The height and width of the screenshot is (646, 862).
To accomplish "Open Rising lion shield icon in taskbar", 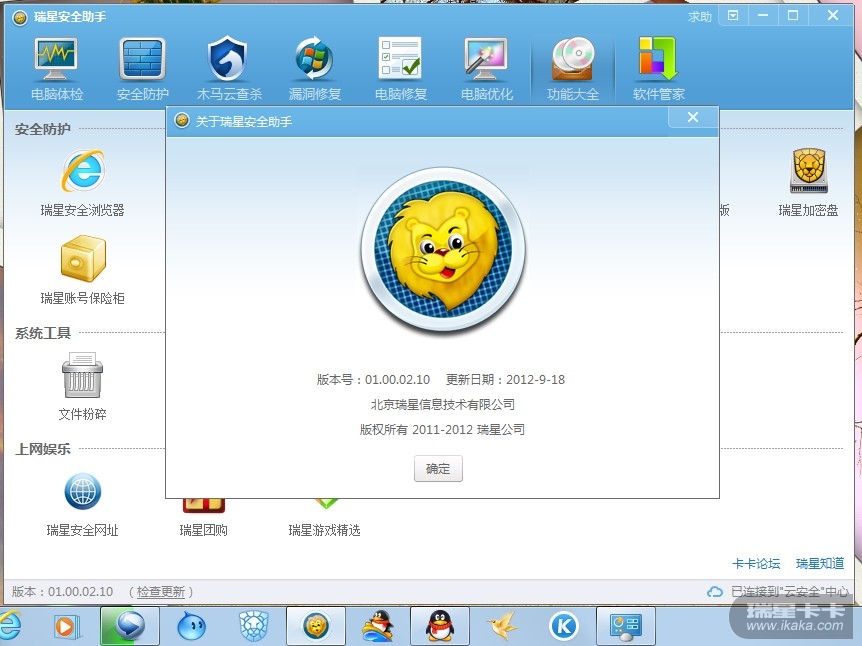I will (253, 626).
